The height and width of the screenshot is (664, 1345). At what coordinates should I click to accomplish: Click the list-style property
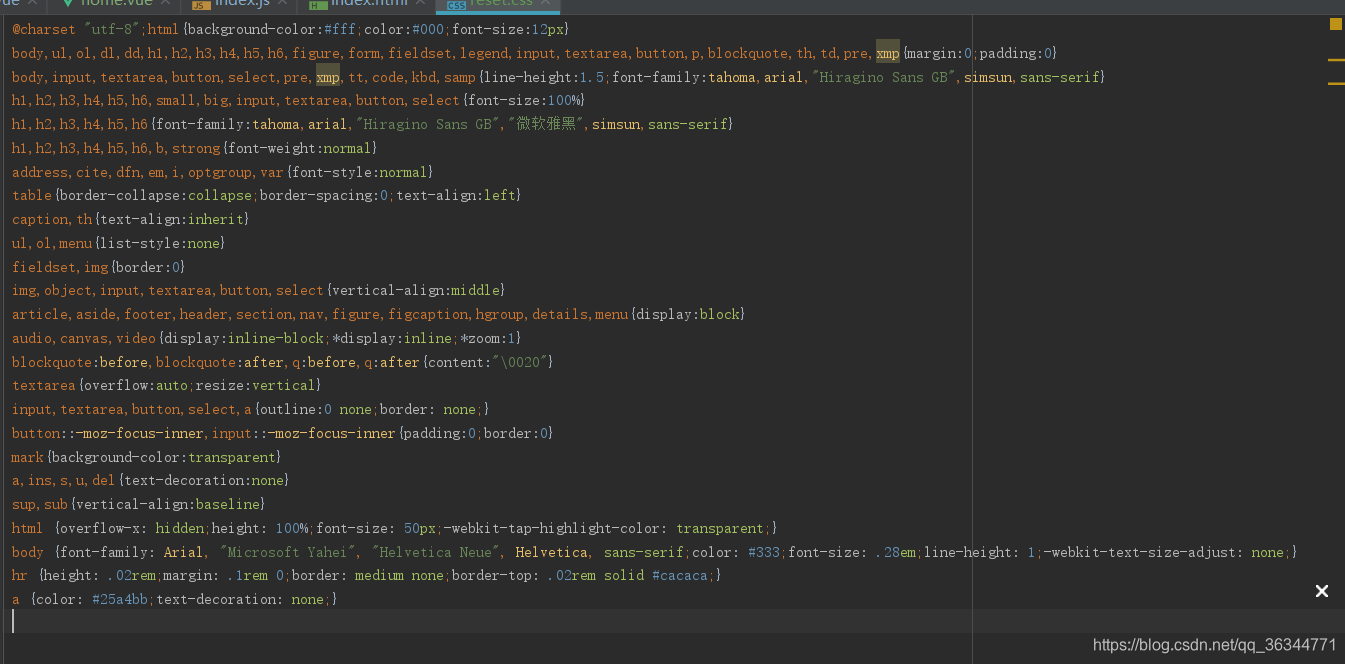click(x=140, y=243)
